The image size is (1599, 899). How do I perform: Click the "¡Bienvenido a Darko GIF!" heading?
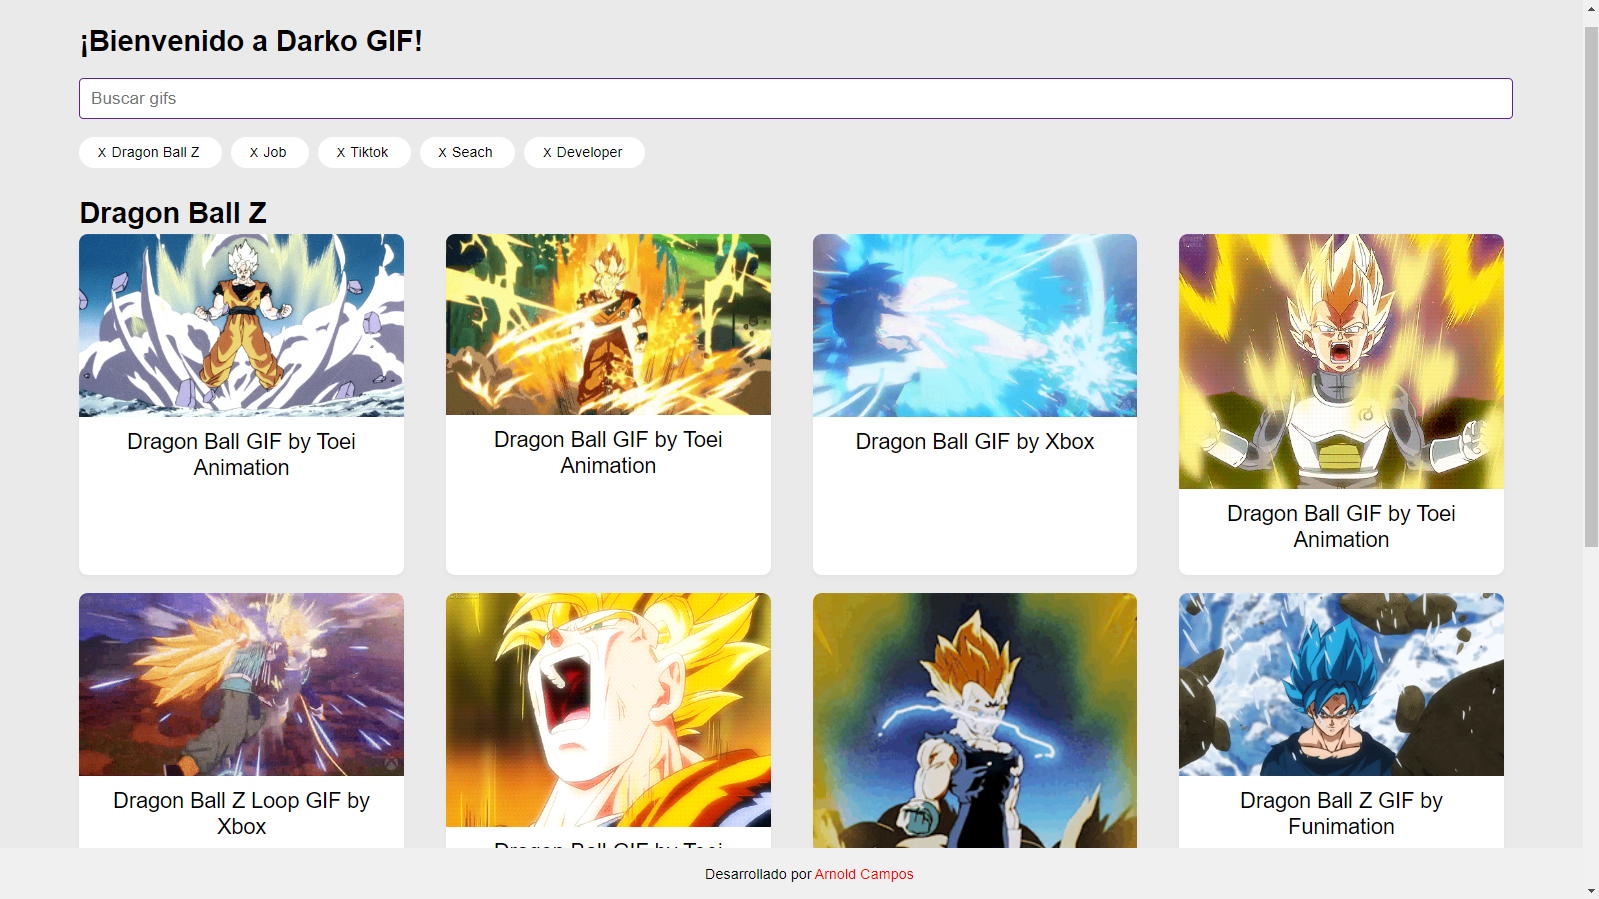(x=251, y=41)
